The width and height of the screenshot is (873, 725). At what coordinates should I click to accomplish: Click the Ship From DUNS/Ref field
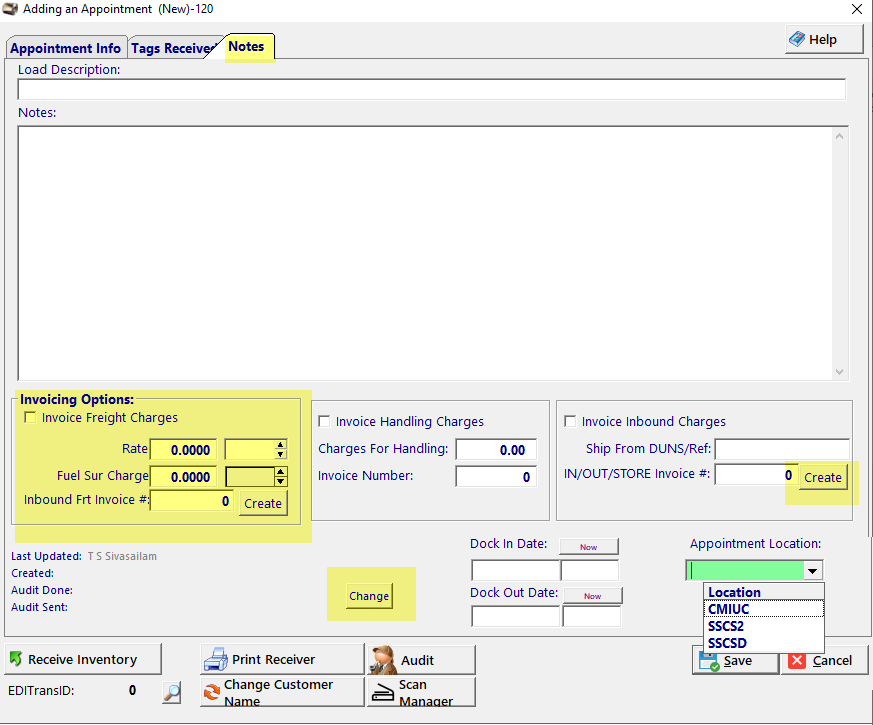[782, 449]
